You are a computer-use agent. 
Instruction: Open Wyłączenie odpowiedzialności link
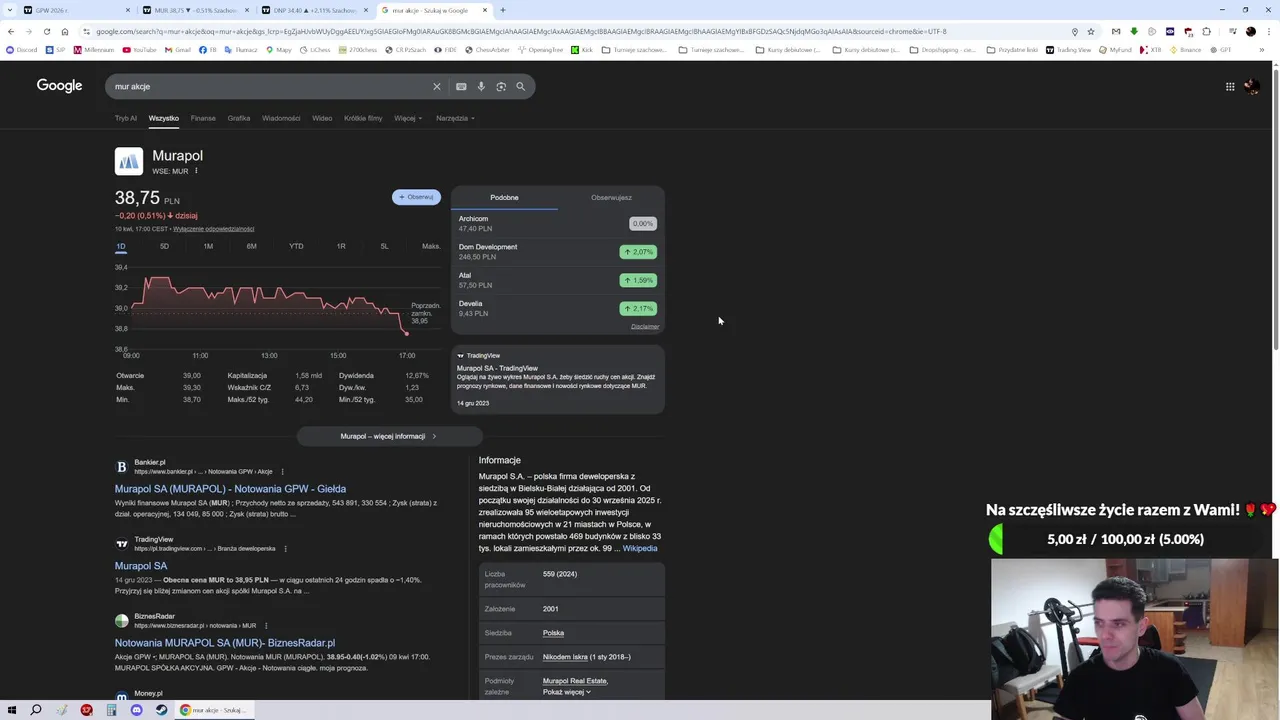213,229
